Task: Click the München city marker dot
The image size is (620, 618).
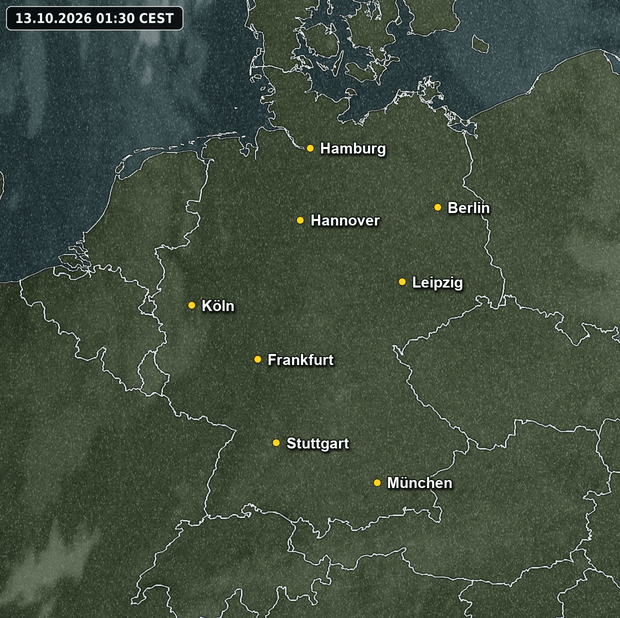Action: point(377,483)
